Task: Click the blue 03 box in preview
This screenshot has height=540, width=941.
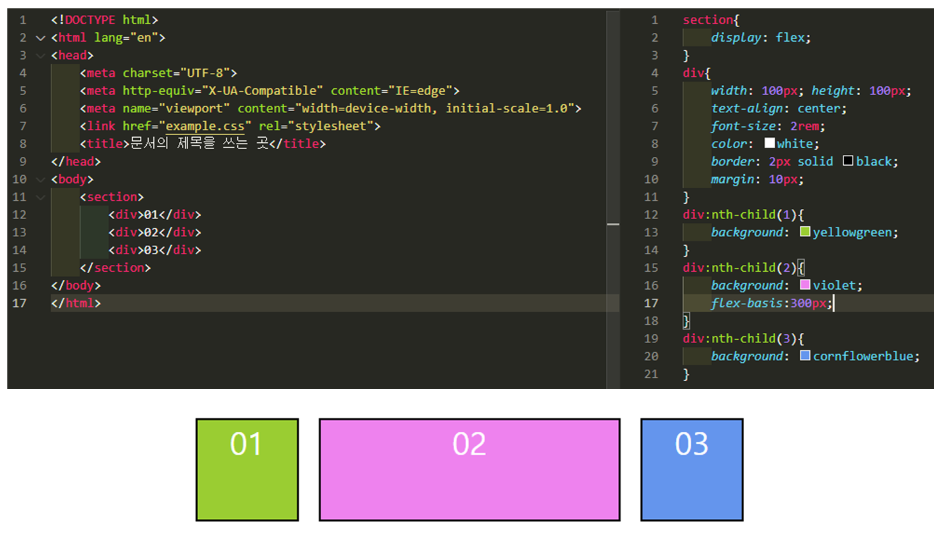Action: click(x=692, y=470)
